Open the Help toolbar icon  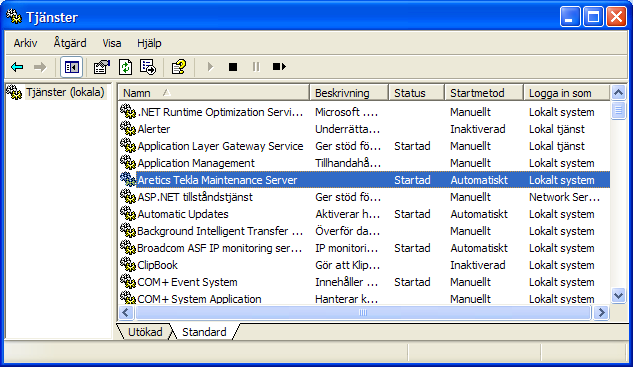tap(179, 67)
